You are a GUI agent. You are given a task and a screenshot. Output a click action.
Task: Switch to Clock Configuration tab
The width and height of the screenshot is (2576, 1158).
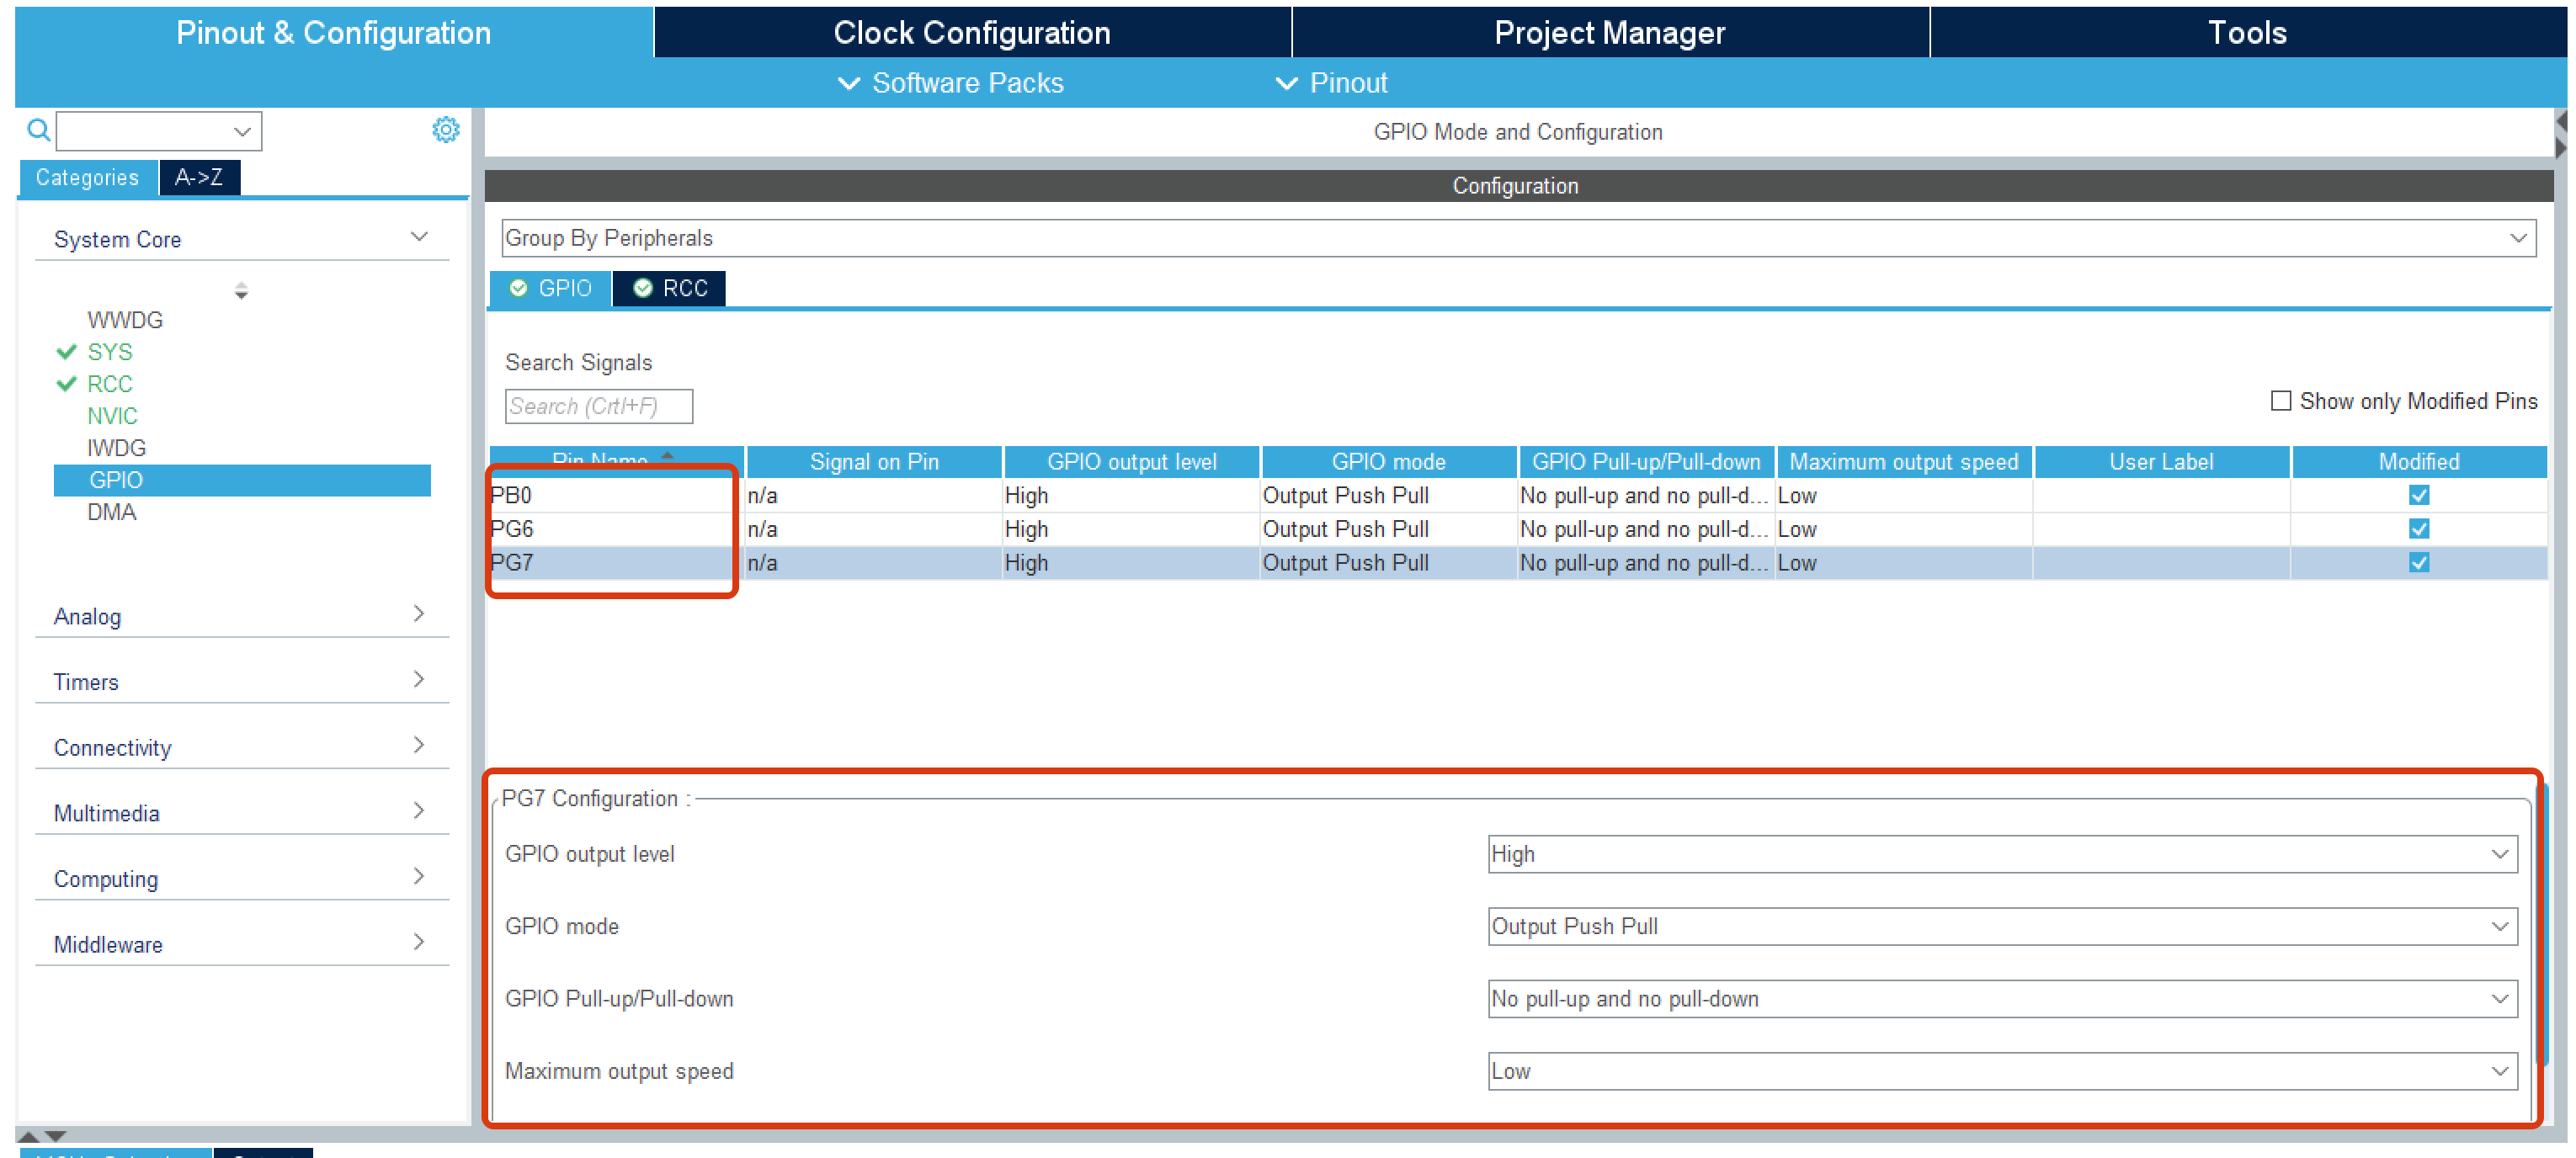click(971, 32)
